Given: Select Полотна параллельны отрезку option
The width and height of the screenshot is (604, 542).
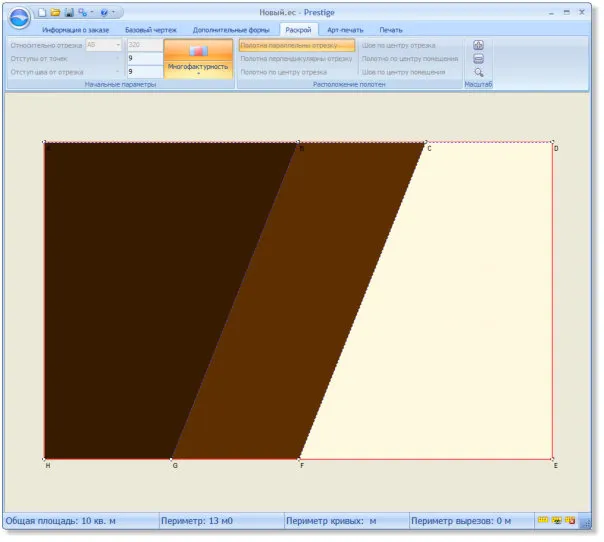Looking at the screenshot, I should [x=297, y=45].
